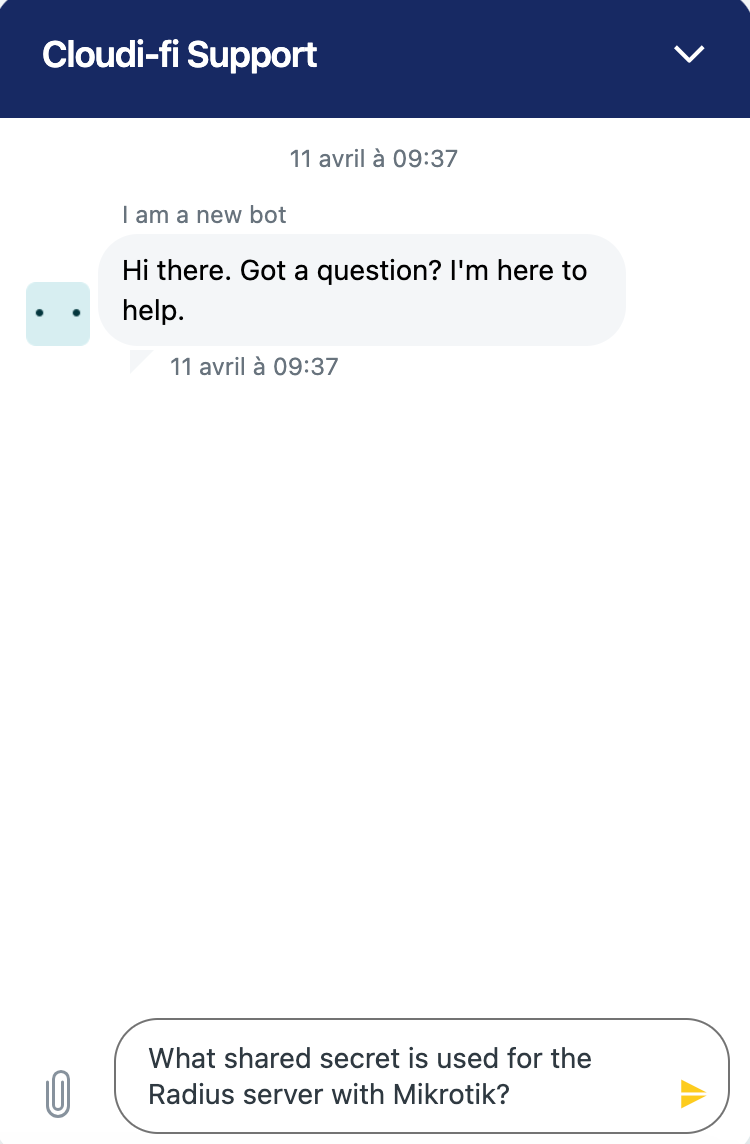Click "Hi there." in the greeting bubble
Viewport: 750px width, 1144px height.
click(176, 270)
